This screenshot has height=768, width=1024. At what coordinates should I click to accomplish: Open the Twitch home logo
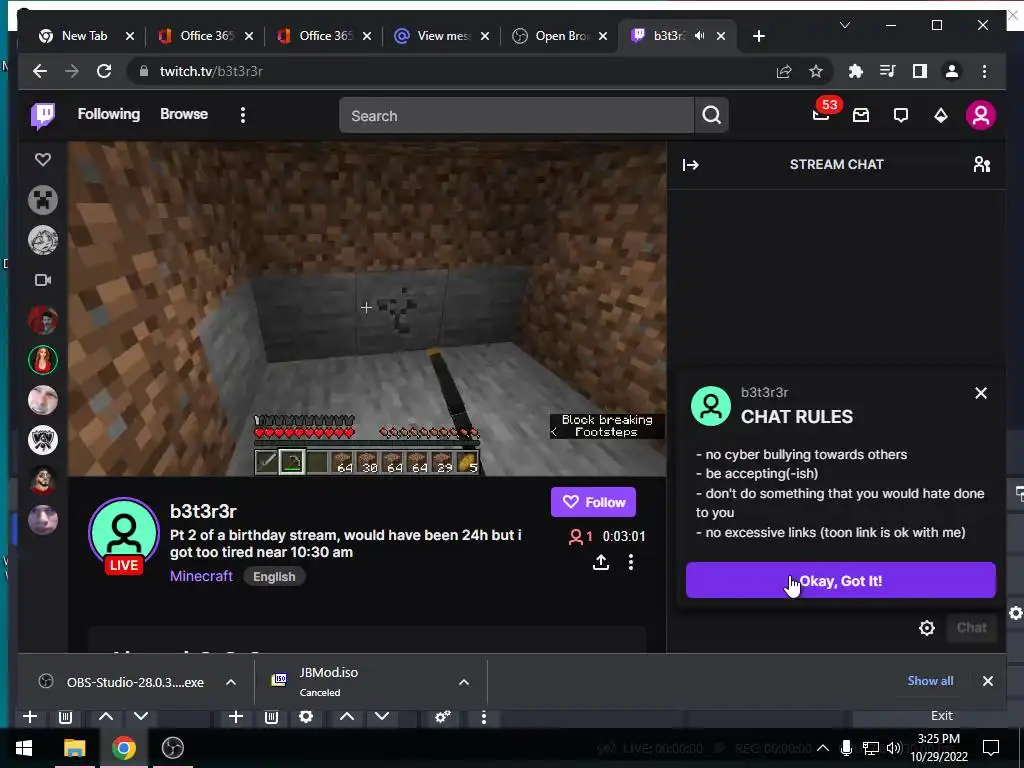43,116
